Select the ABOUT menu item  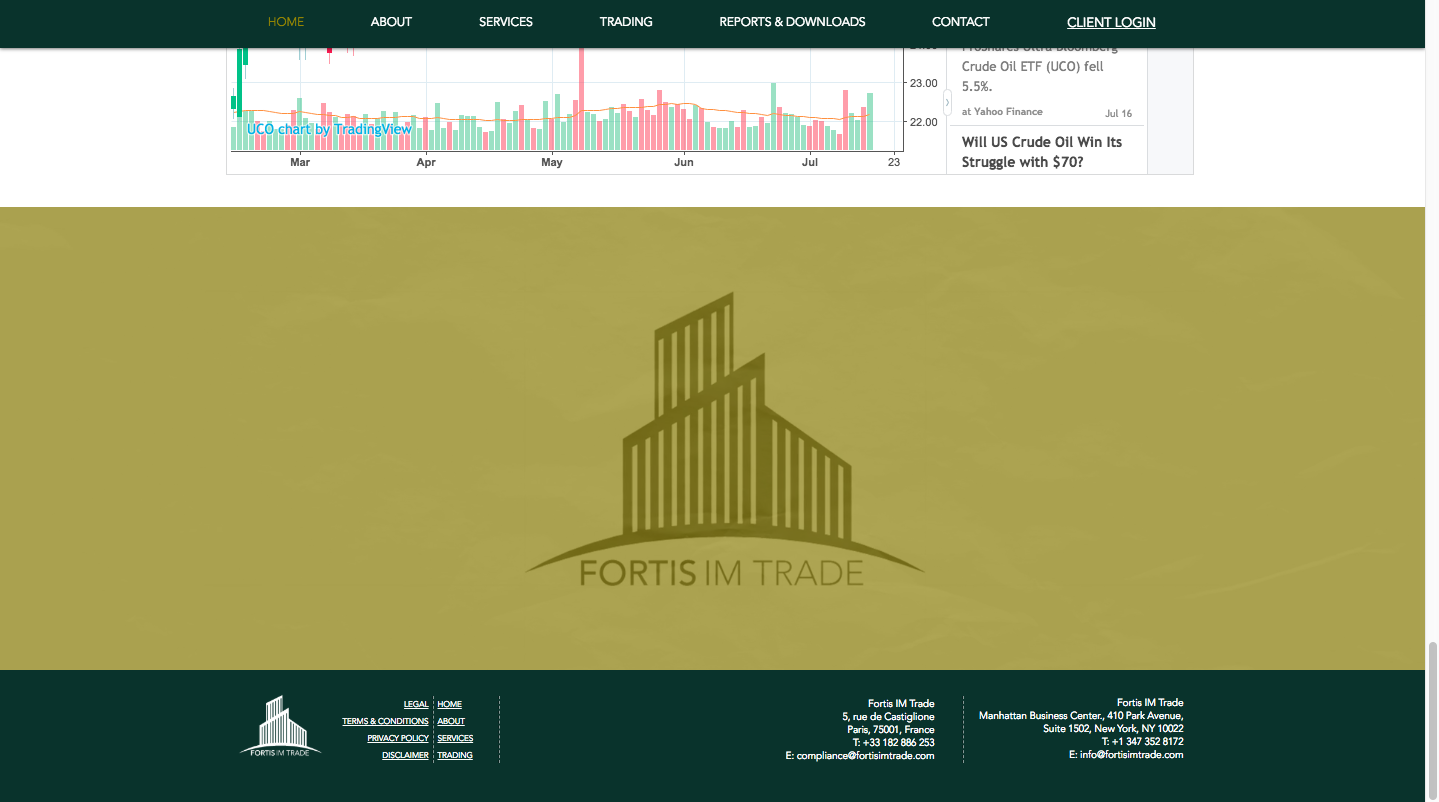(x=391, y=21)
